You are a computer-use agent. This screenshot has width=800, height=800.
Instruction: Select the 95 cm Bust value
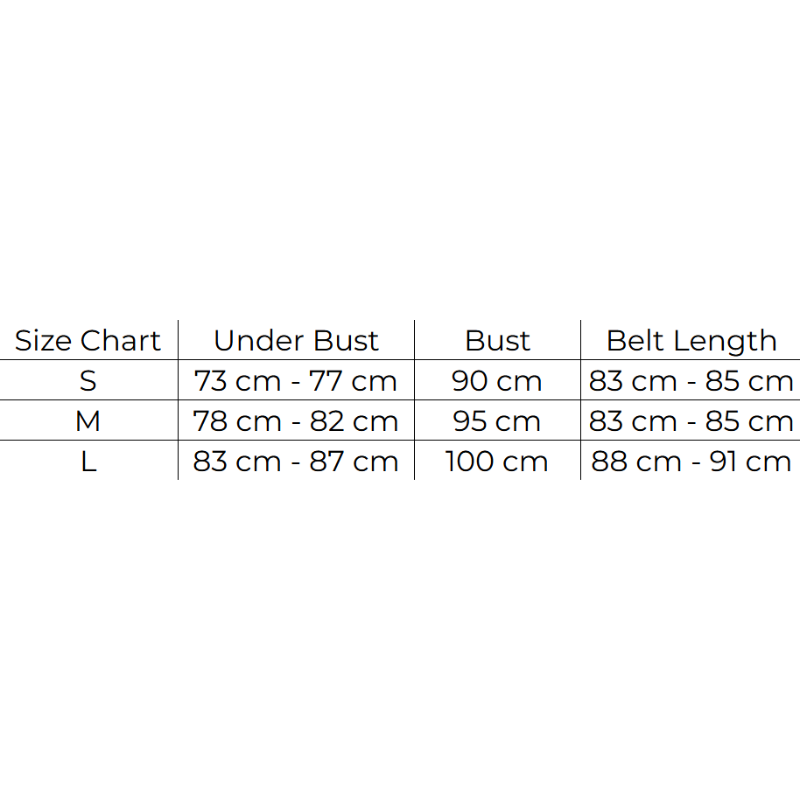[497, 421]
